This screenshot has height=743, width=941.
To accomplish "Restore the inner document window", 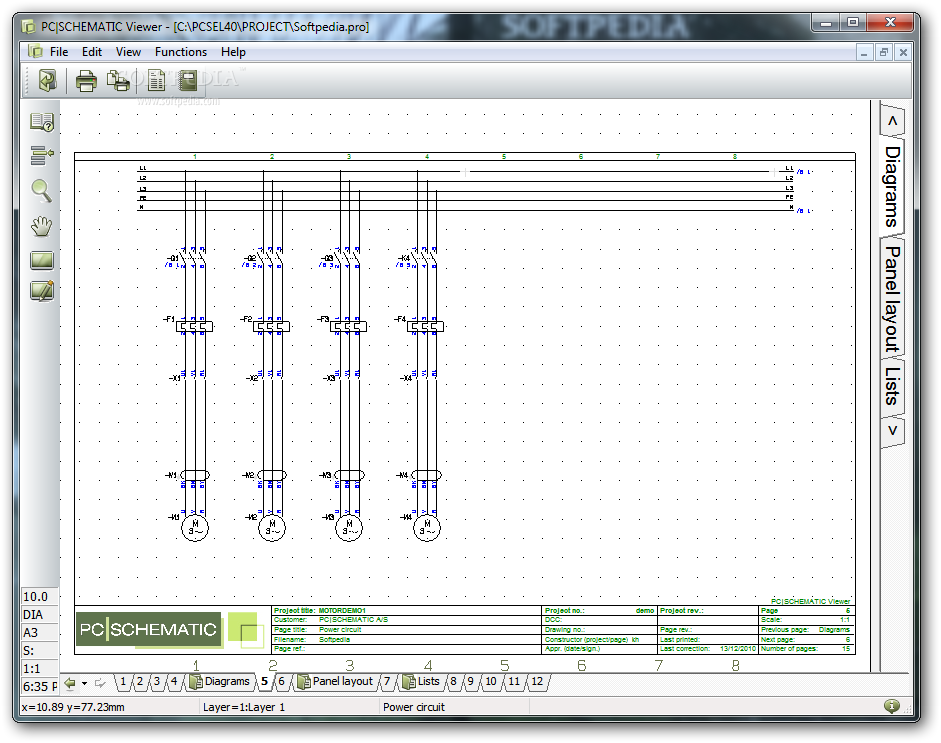I will (883, 53).
